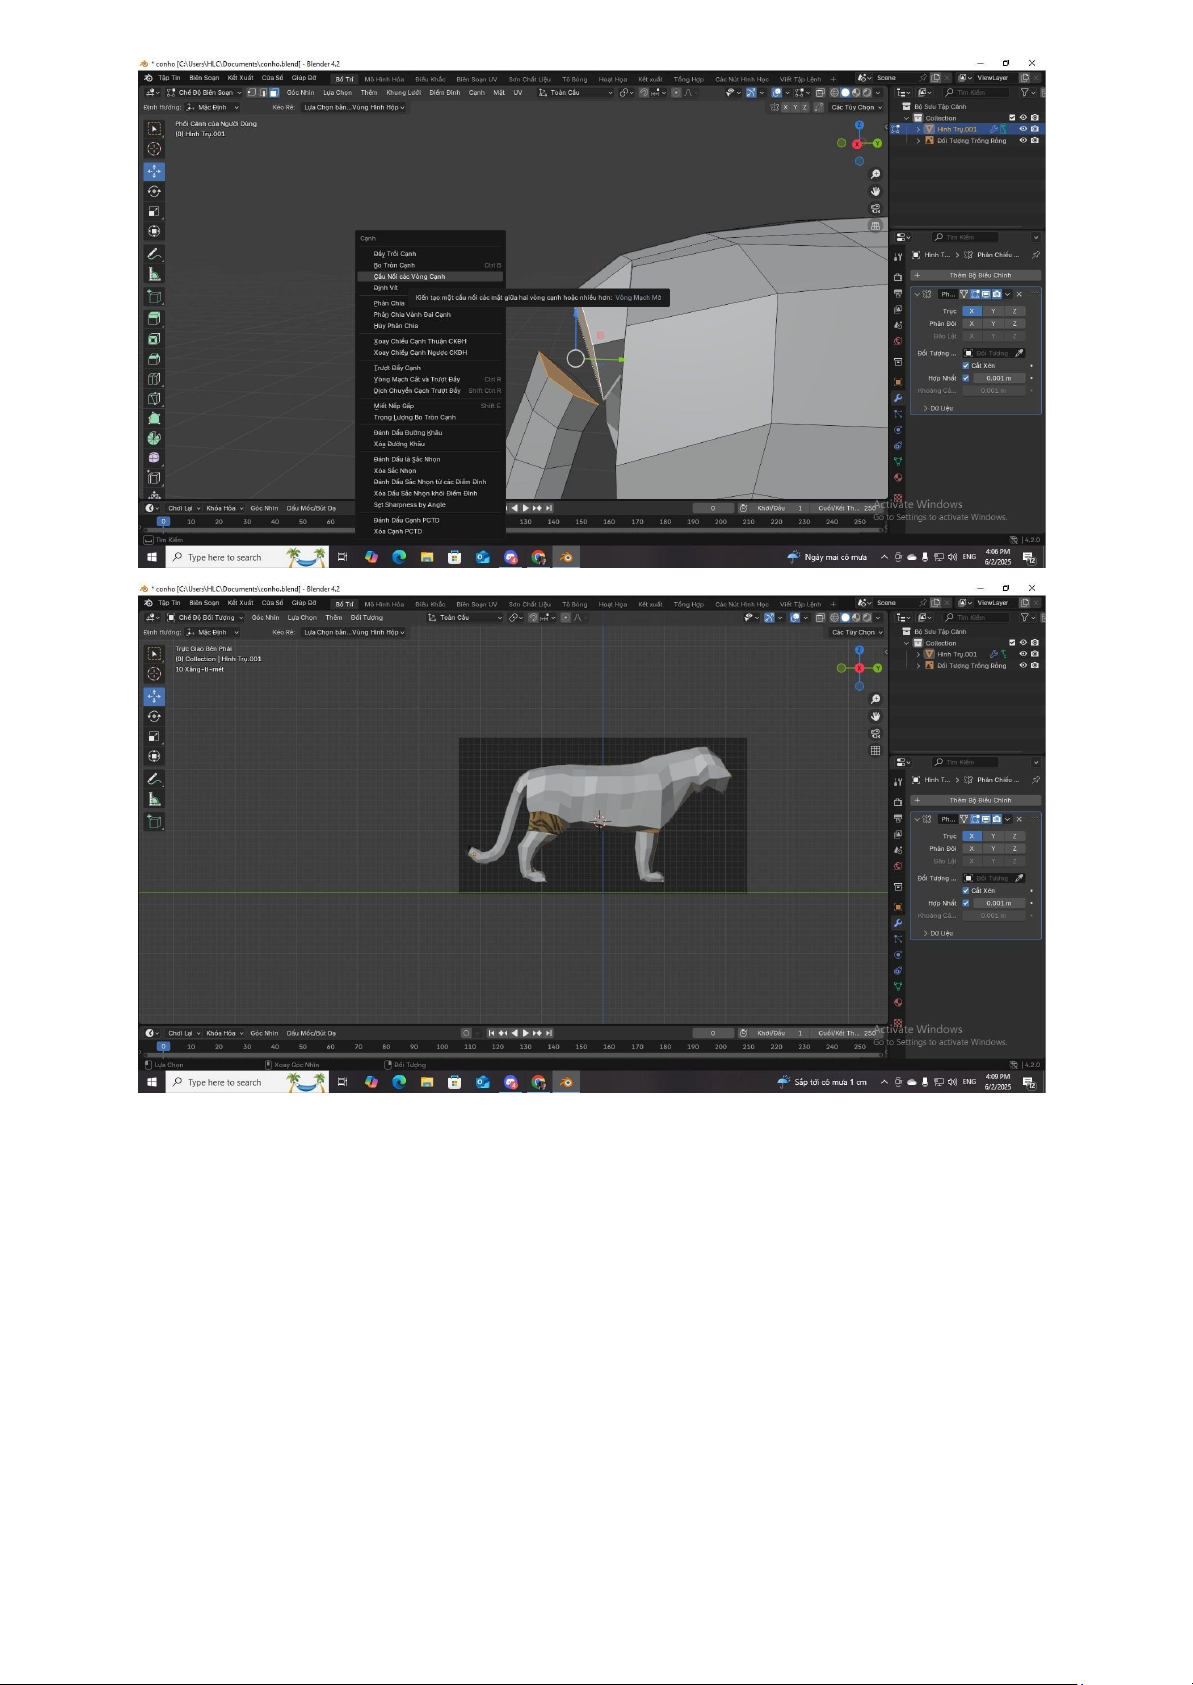Choose Phân Chia Vành Đai Cạnh menu entry
Screen dimensions: 1193x1685
pyautogui.click(x=430, y=314)
